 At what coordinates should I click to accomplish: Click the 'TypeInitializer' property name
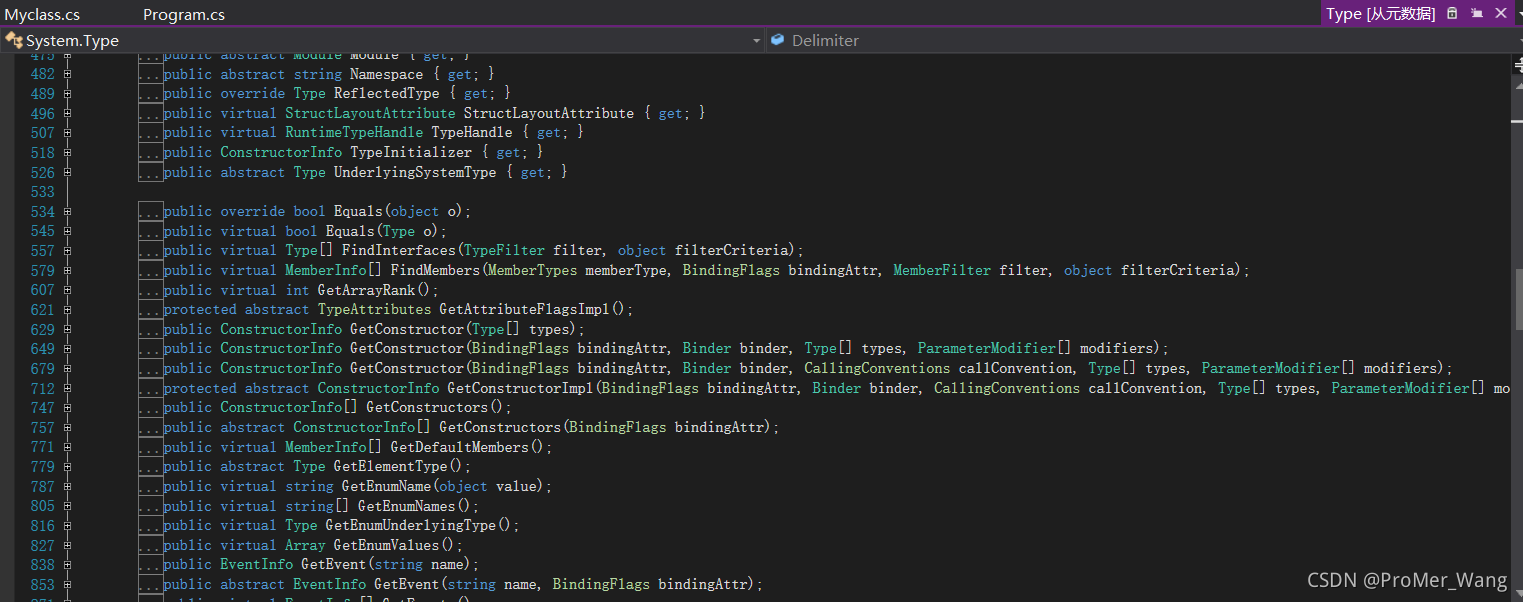[410, 152]
